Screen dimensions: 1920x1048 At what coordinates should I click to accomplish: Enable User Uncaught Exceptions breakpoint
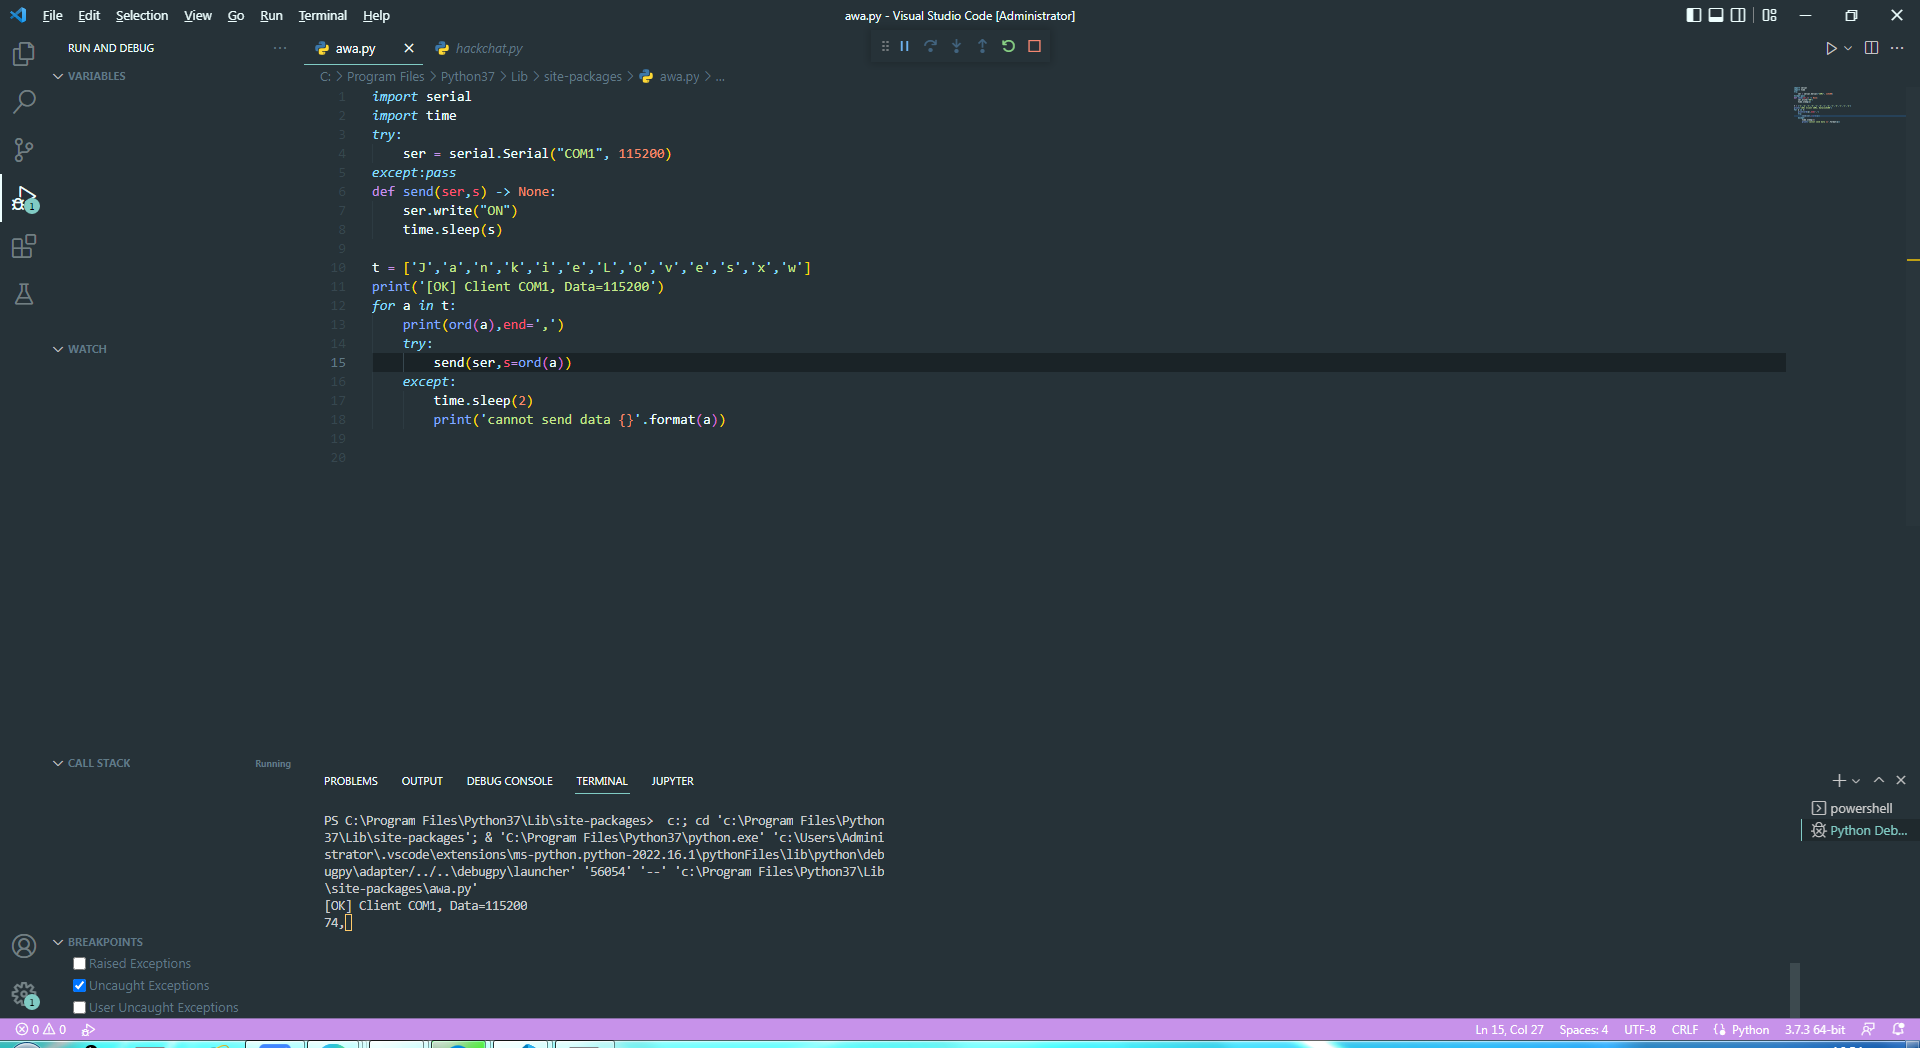coord(79,1008)
